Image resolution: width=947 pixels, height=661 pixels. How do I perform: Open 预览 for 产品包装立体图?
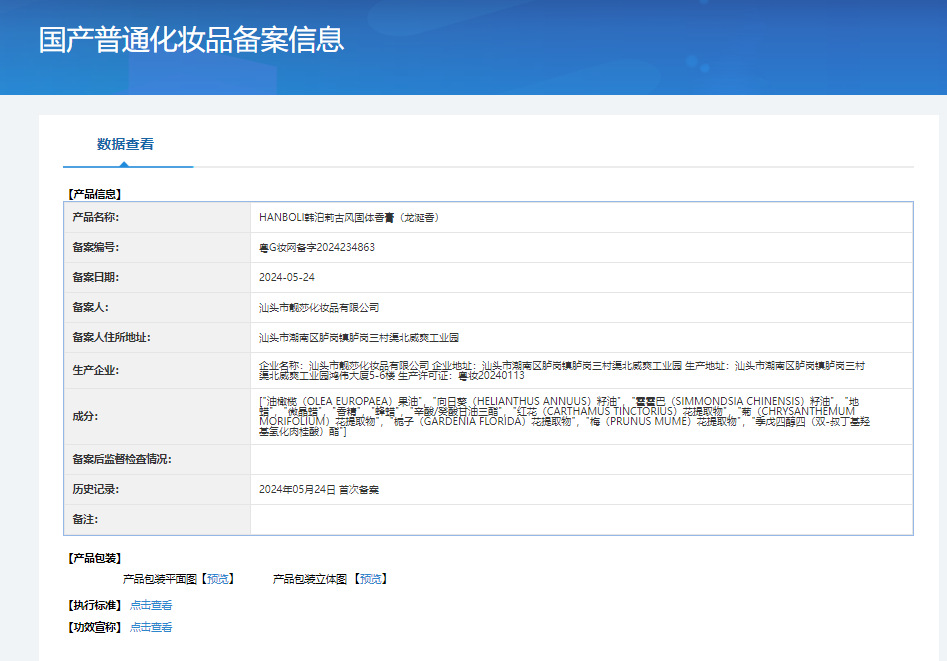[370, 579]
